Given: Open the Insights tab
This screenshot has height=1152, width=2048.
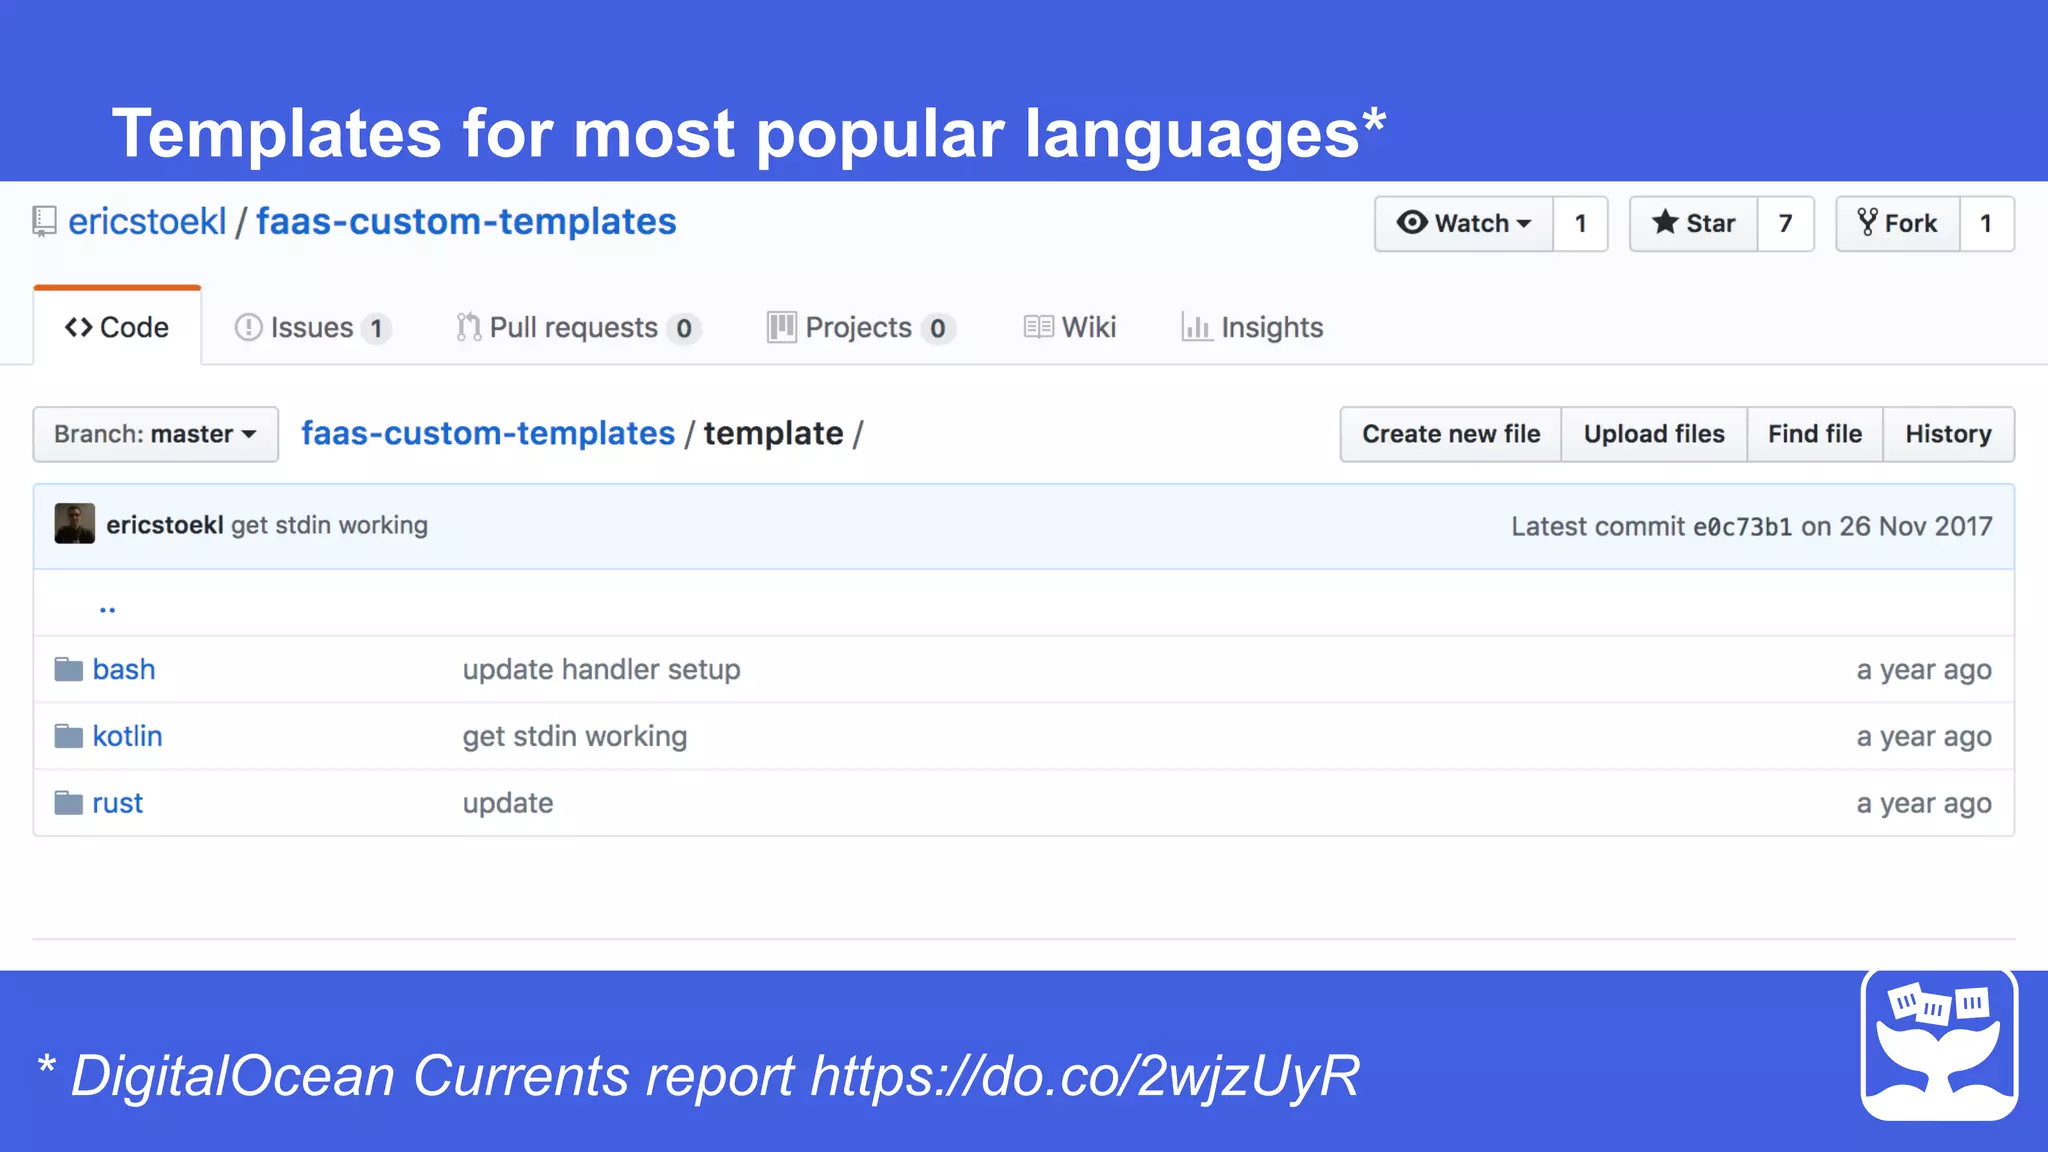Looking at the screenshot, I should tap(1252, 327).
